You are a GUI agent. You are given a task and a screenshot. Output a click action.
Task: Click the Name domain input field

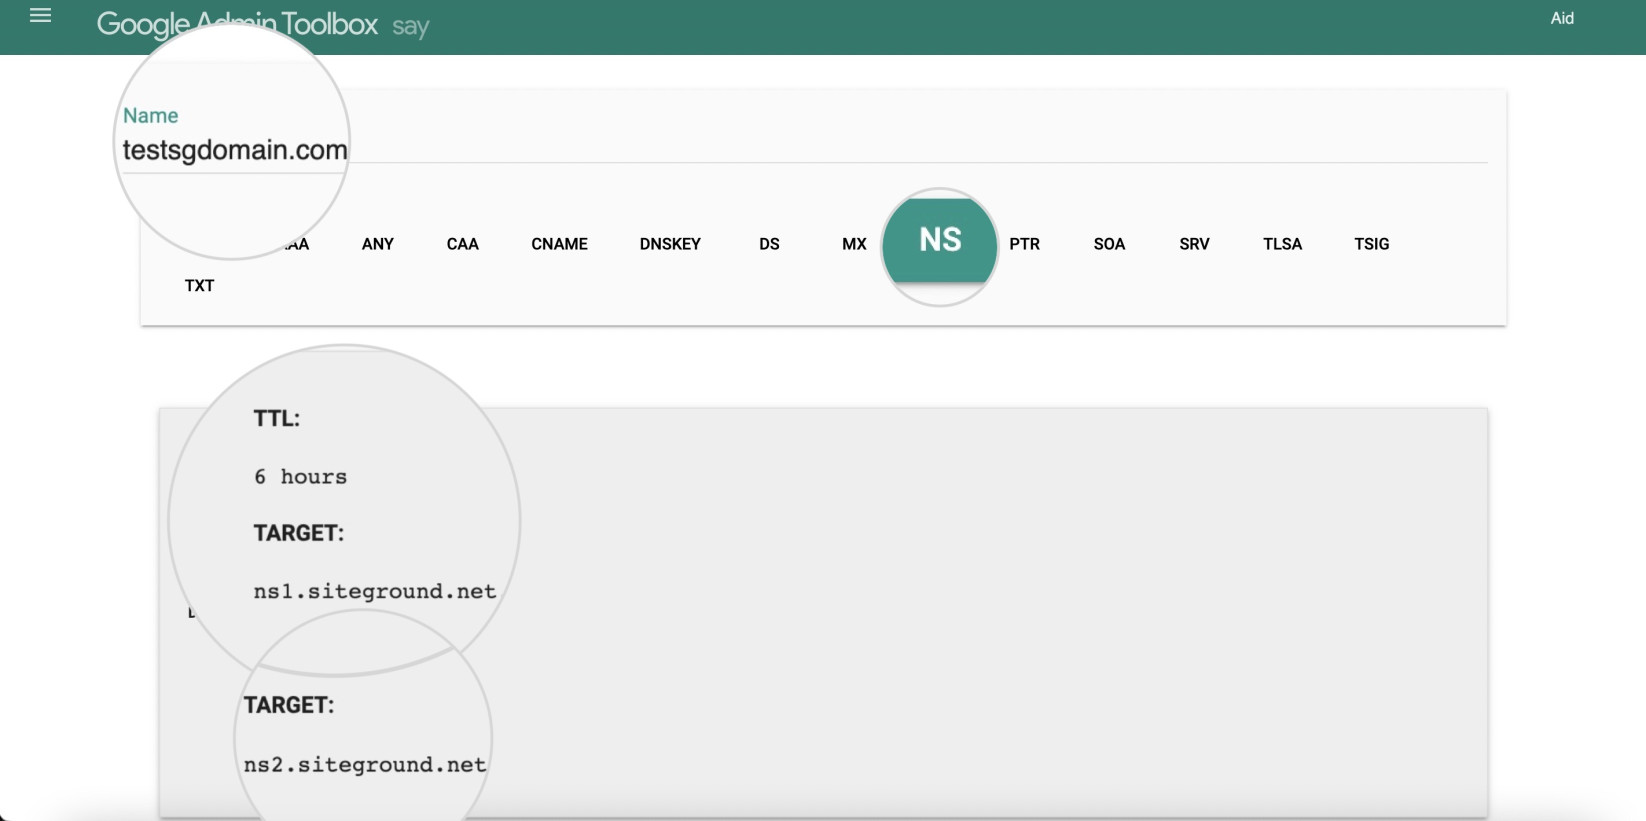[x=804, y=150]
